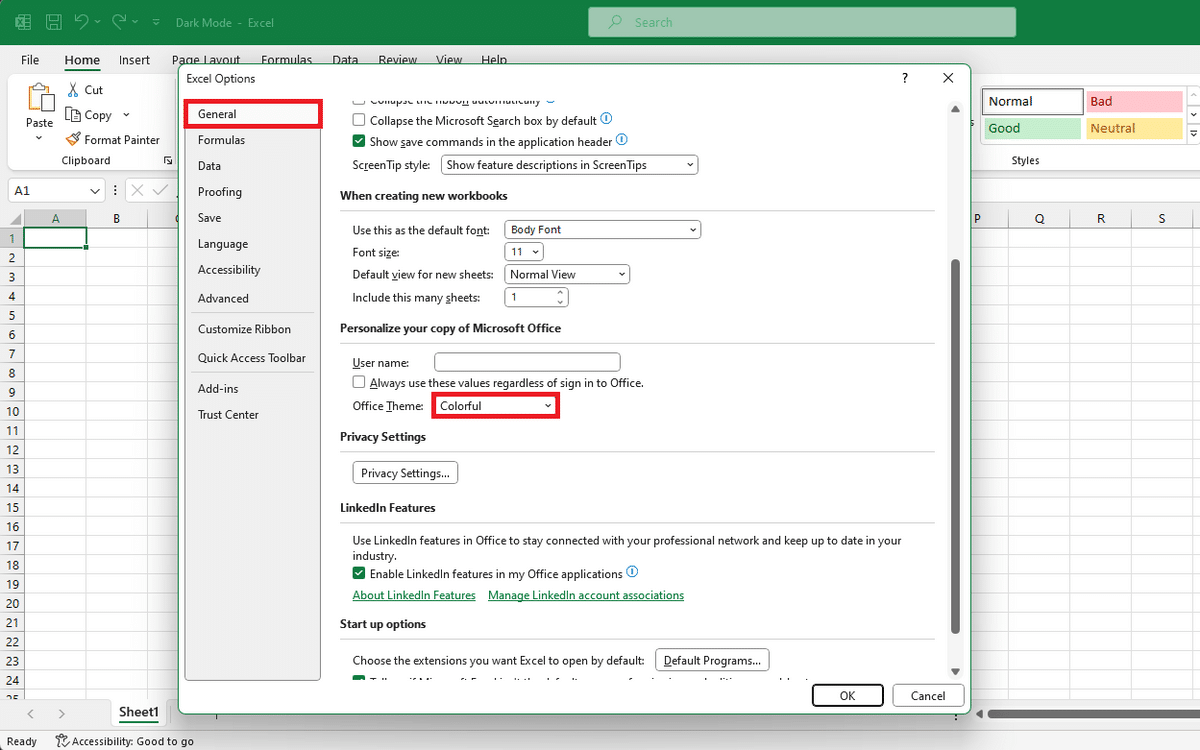Open the Insert ribbon tab
The height and width of the screenshot is (750, 1200).
[134, 60]
